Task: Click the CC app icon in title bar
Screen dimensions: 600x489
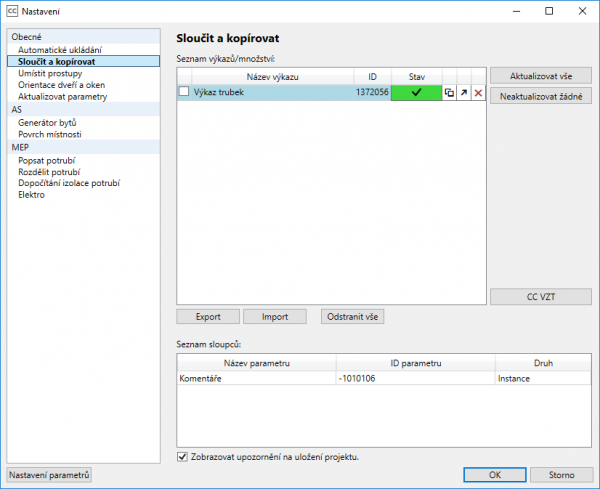Action: tap(12, 11)
